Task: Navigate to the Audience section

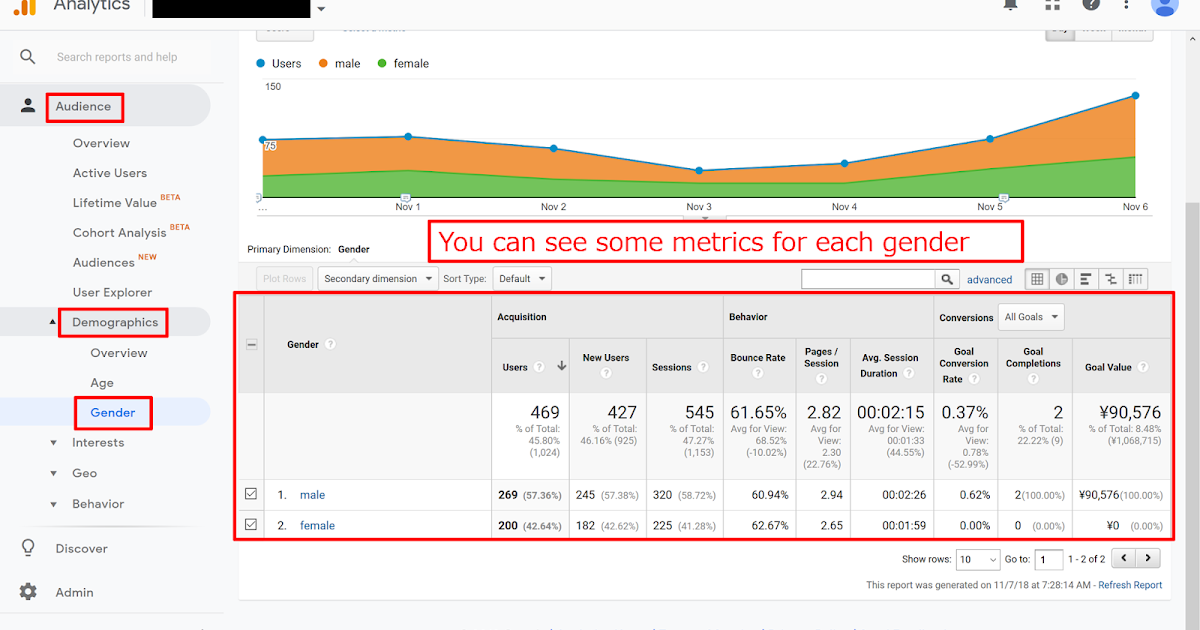Action: click(84, 106)
